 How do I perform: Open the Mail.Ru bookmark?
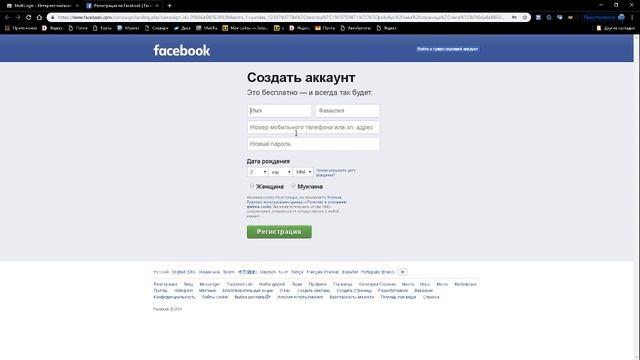[207, 28]
